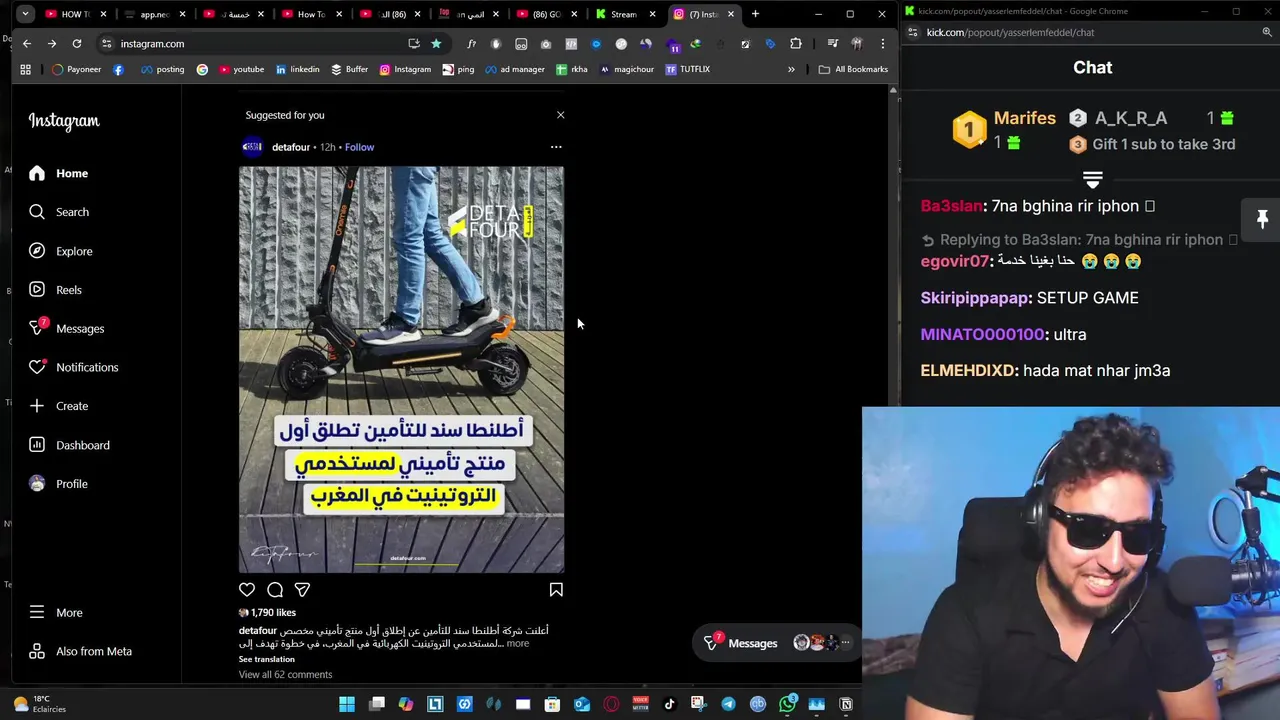Close the Instagram tab

coord(731,14)
